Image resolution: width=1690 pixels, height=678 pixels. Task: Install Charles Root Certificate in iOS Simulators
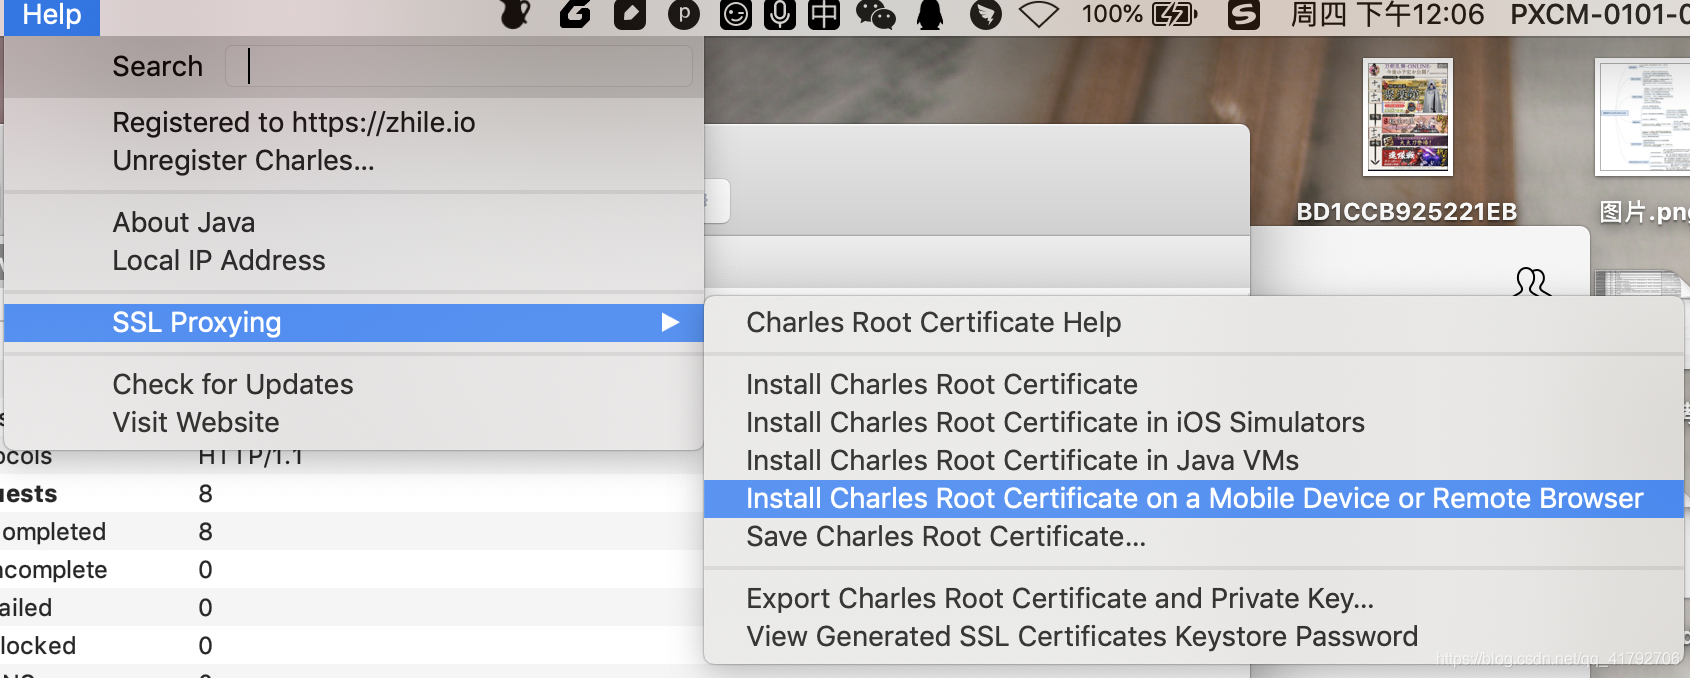click(1055, 422)
